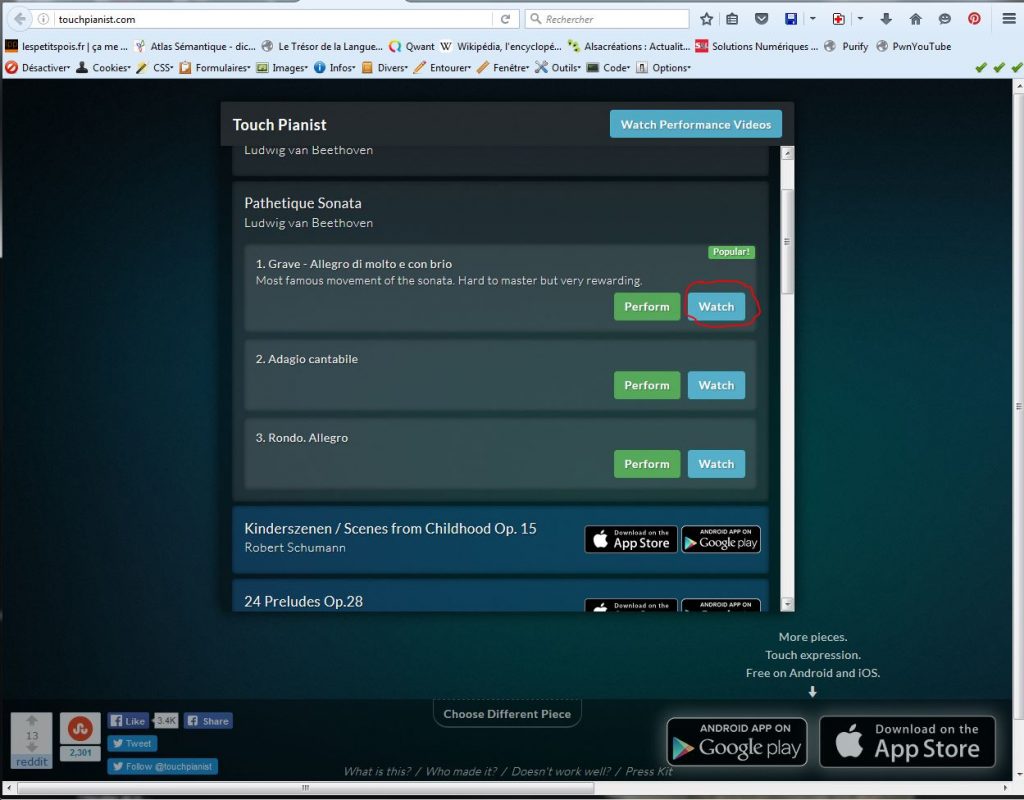Click Watch for Grave - Allegro movement
The image size is (1024, 800).
click(716, 307)
